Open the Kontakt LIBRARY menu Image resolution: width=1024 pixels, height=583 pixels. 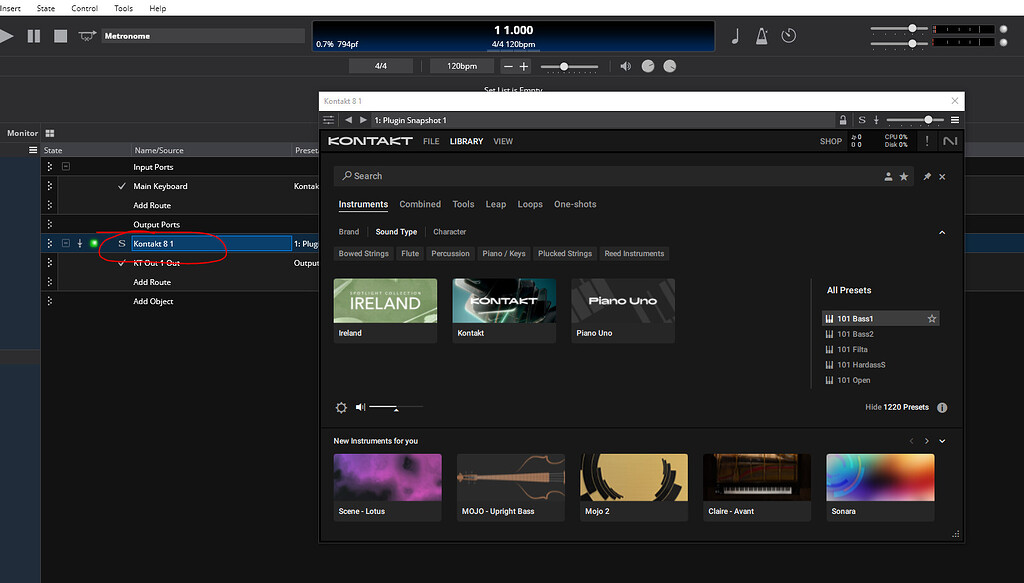coord(466,141)
